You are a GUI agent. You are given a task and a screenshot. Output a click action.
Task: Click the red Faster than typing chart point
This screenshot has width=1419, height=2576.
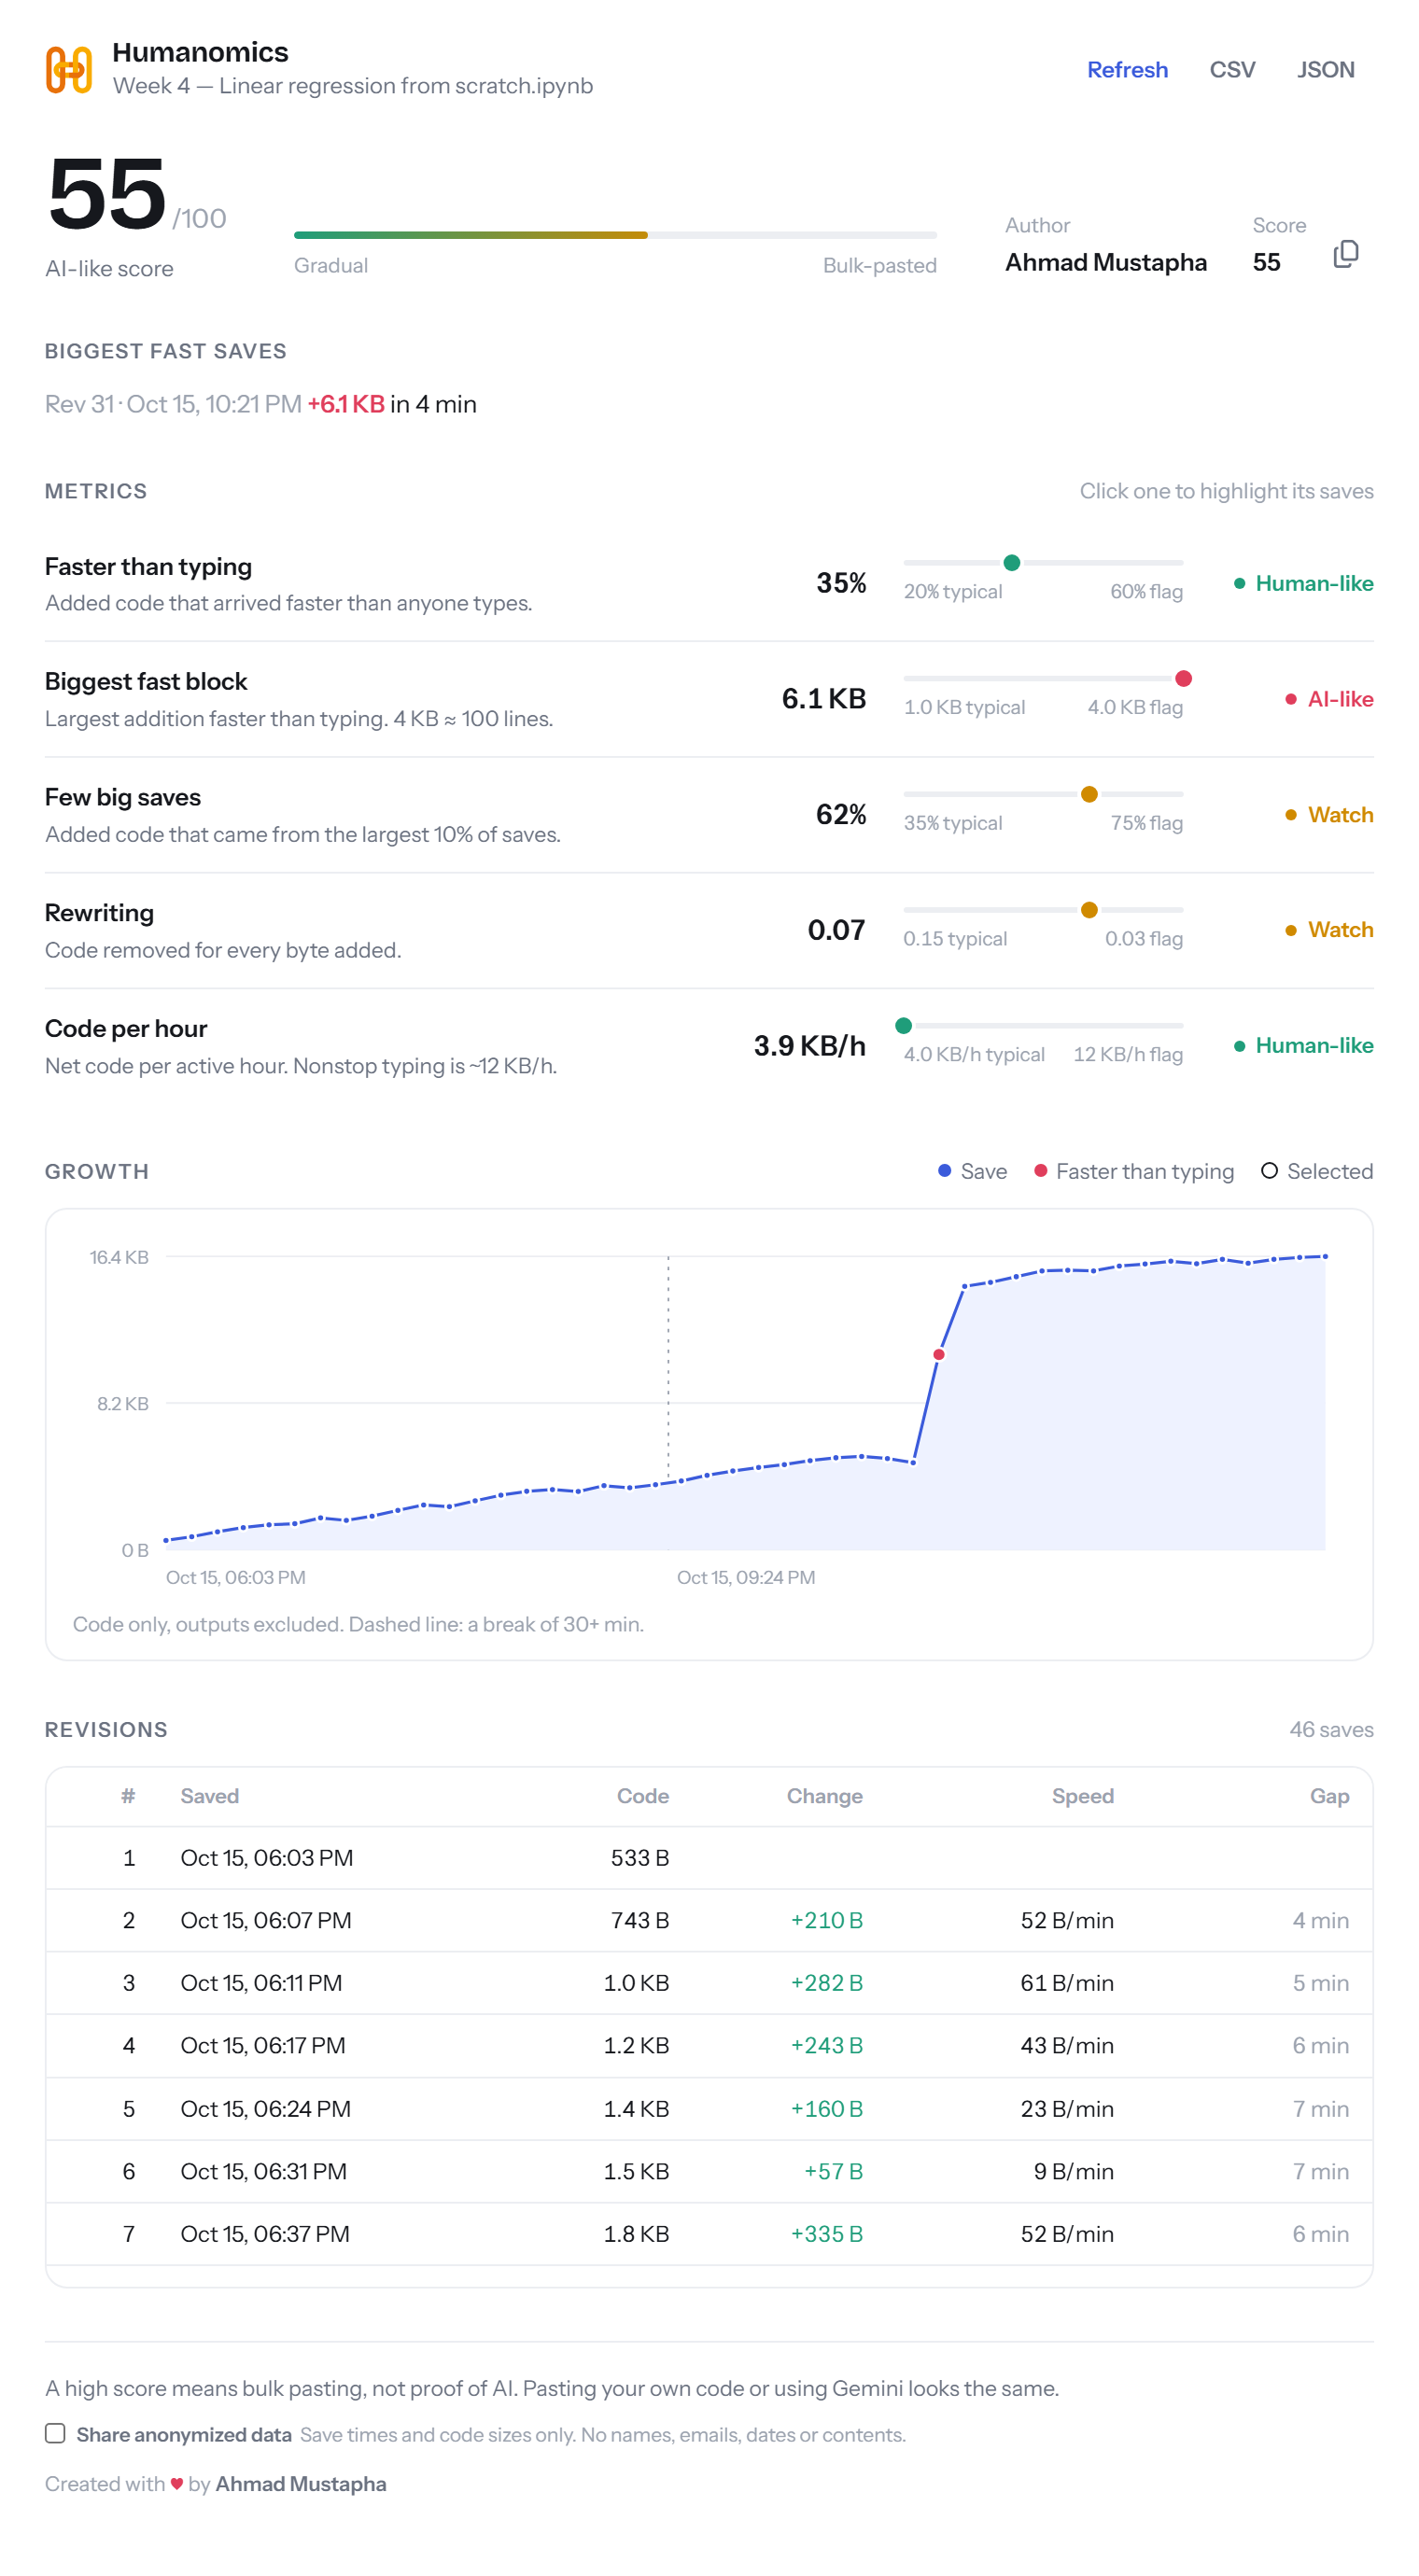click(938, 1354)
